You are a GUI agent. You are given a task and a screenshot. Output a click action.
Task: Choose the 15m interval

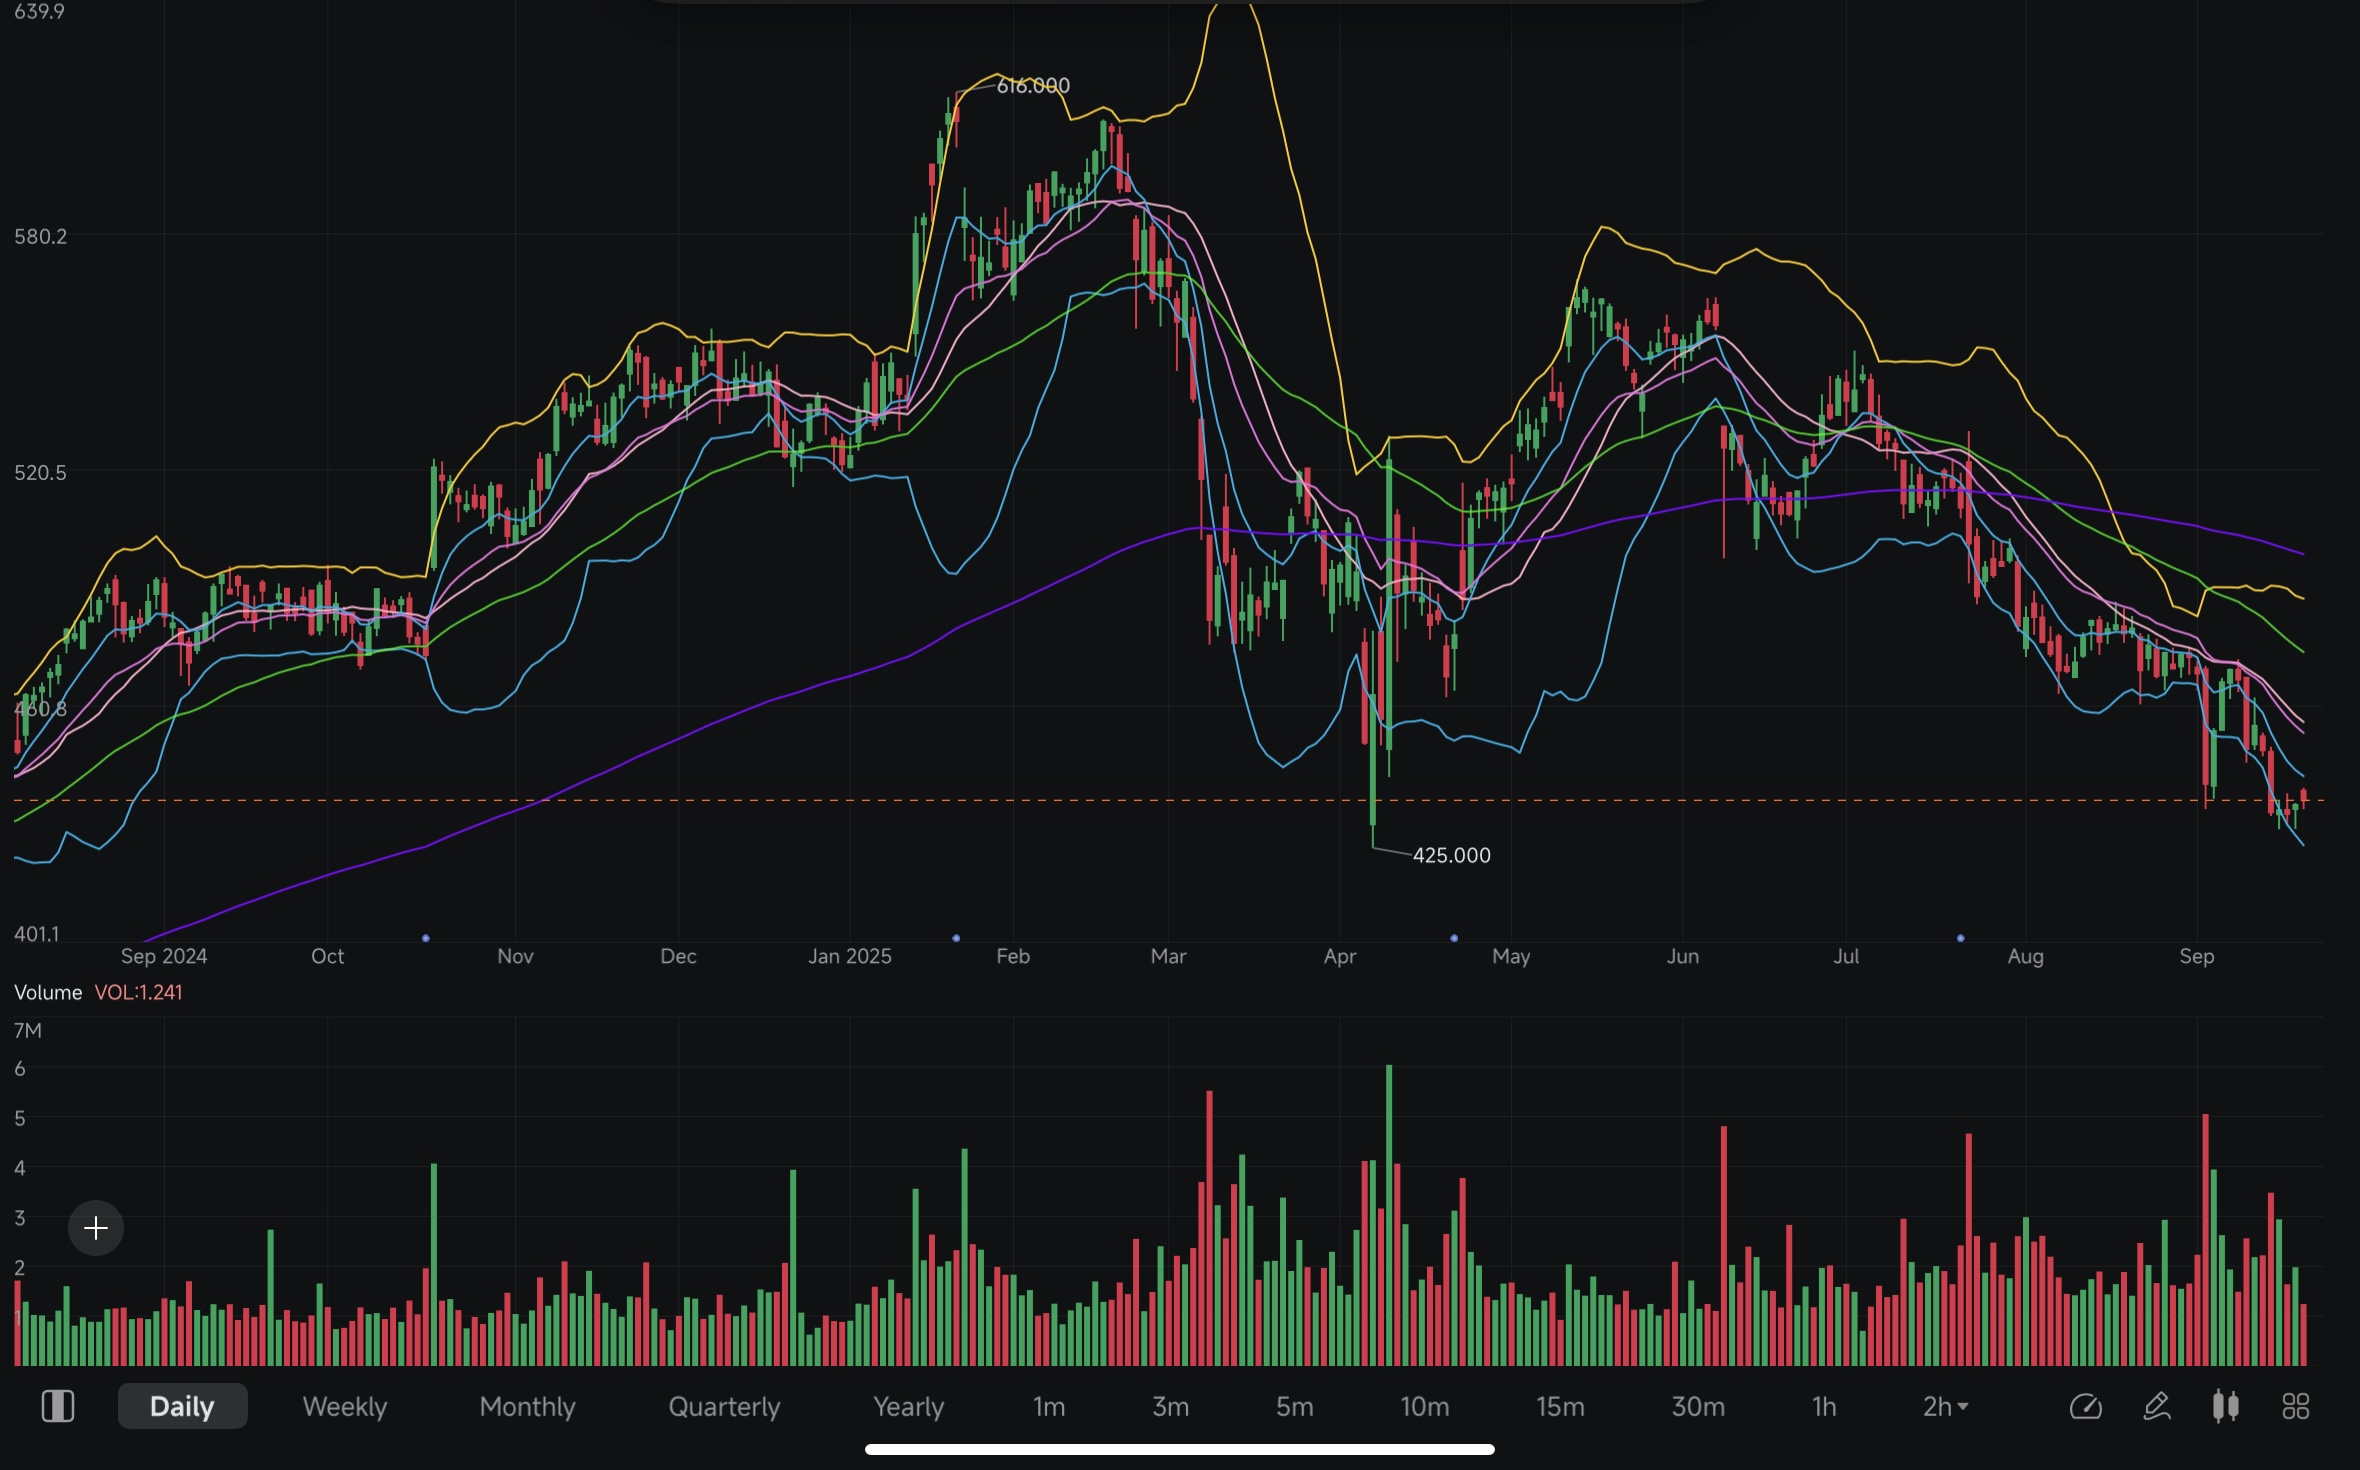pyautogui.click(x=1560, y=1407)
